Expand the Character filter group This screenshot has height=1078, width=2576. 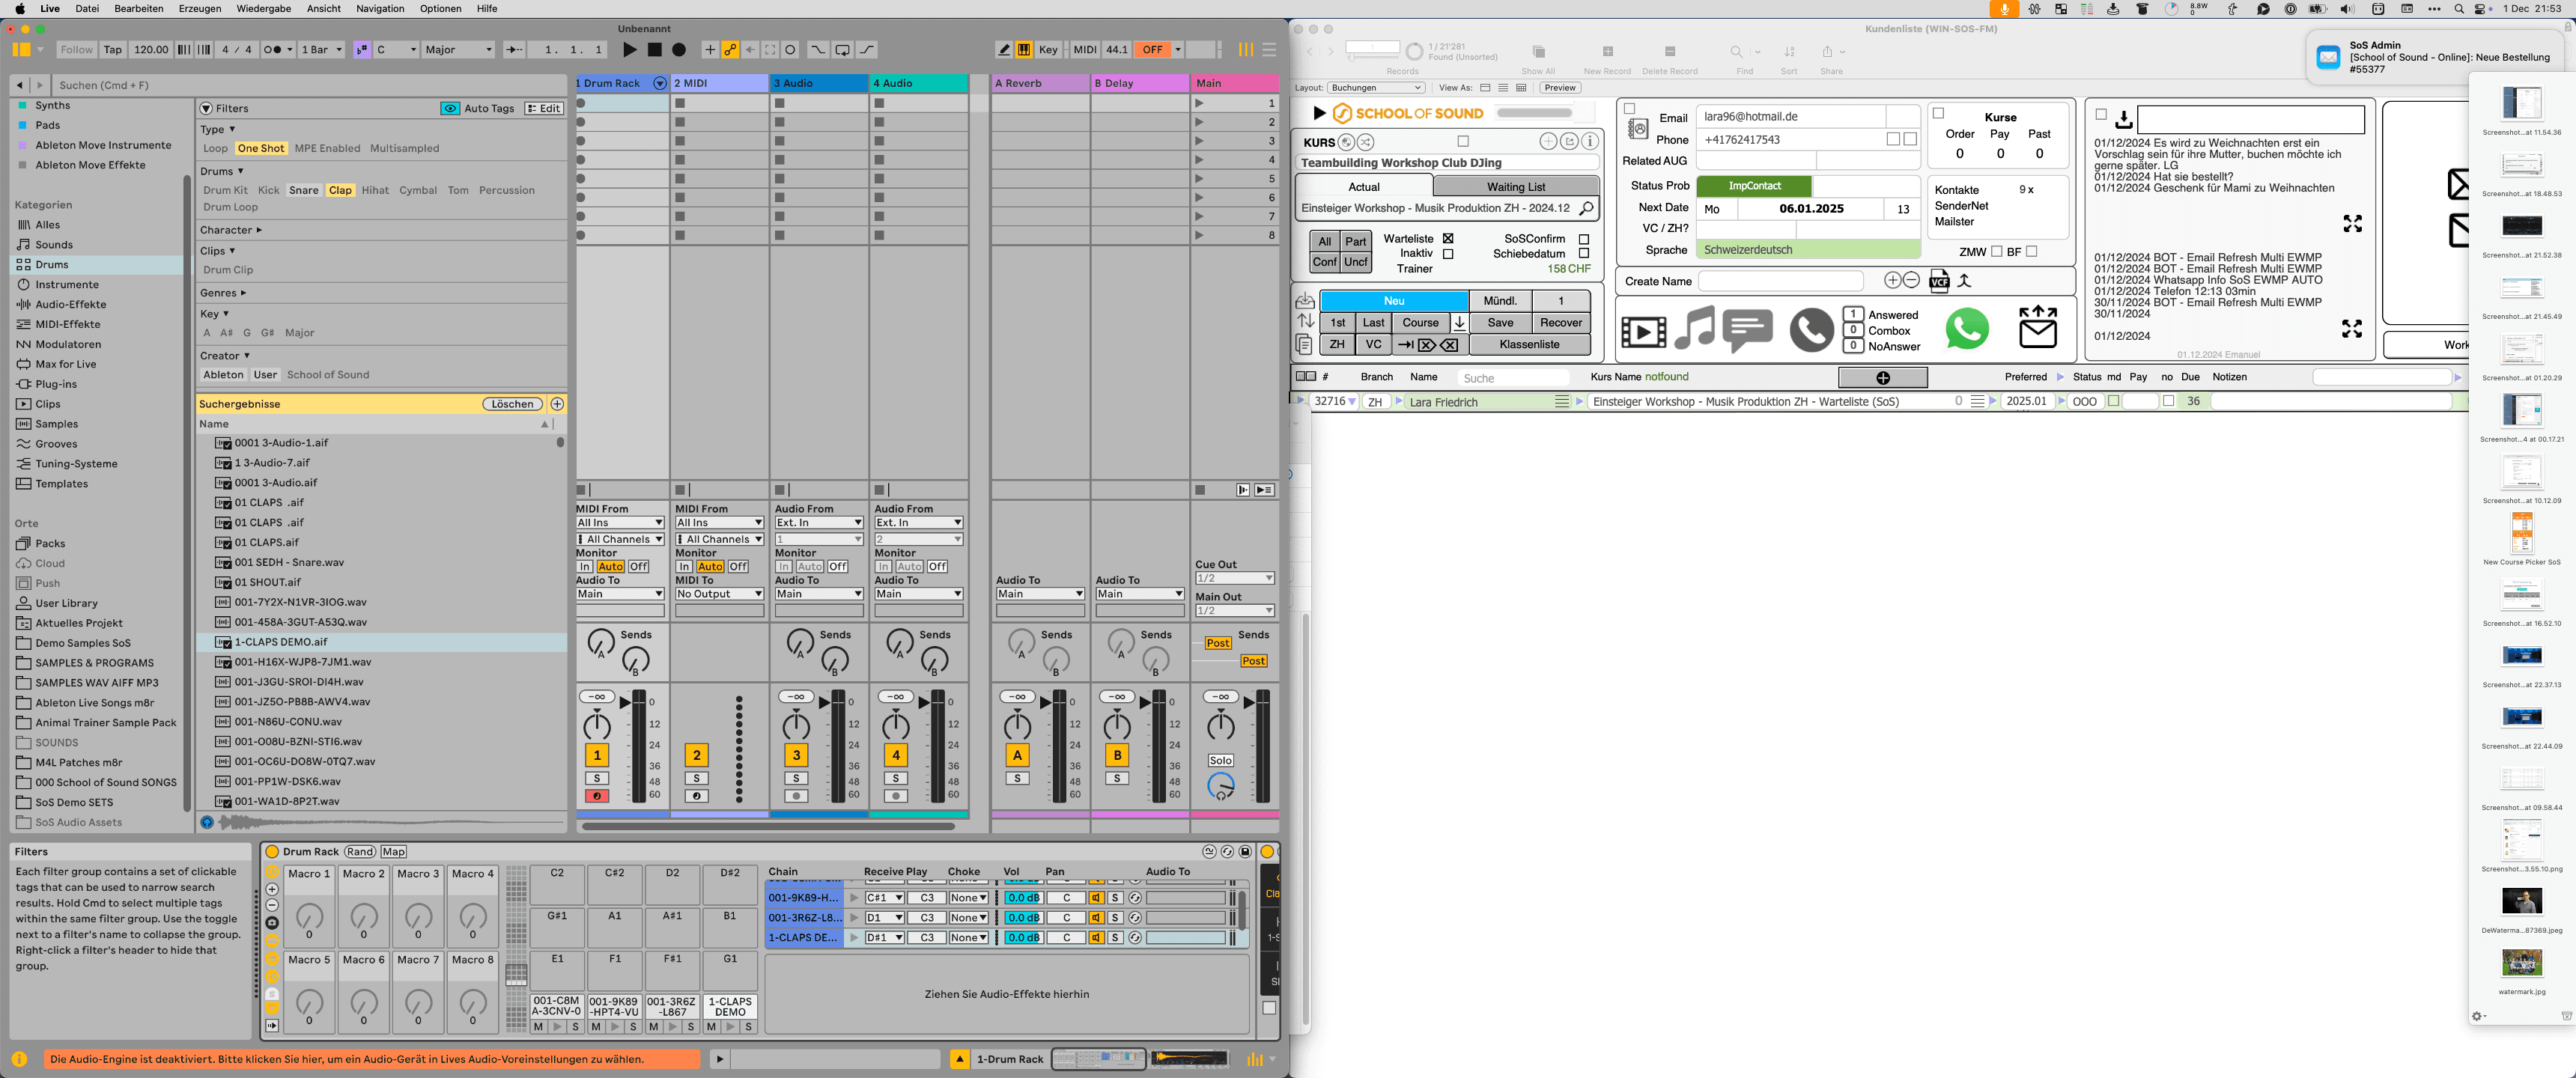coord(231,230)
